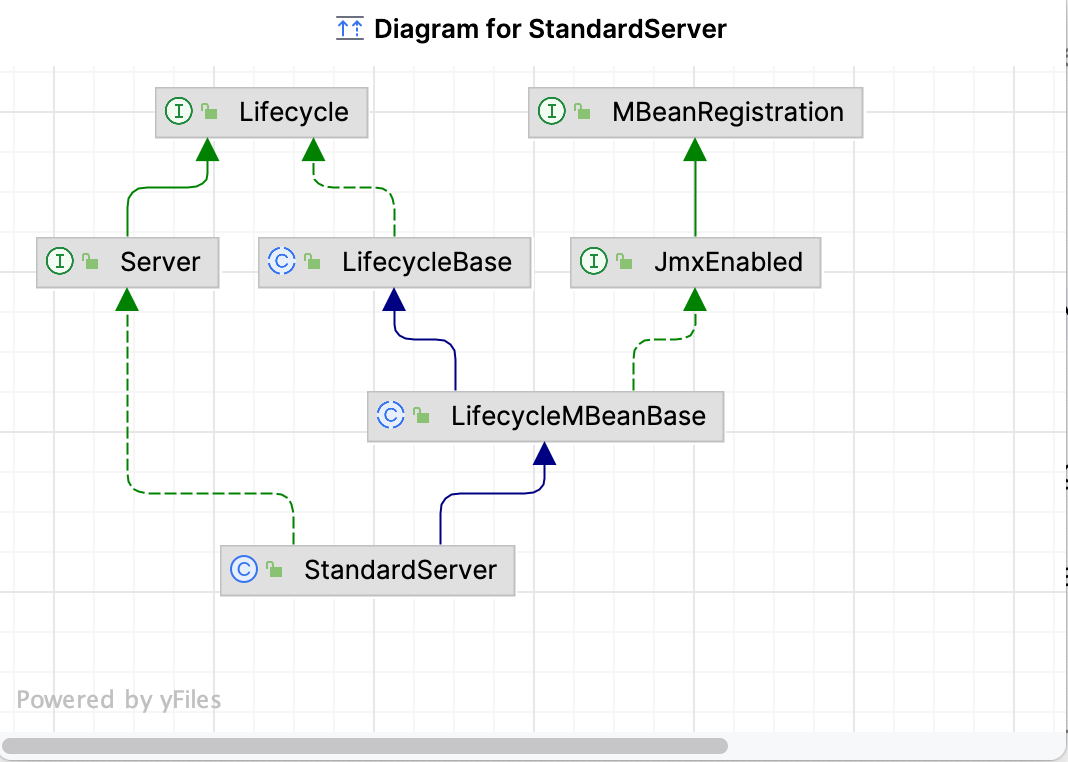Click the green arrowhead under MBeanRegistration
The height and width of the screenshot is (762, 1068).
695,150
